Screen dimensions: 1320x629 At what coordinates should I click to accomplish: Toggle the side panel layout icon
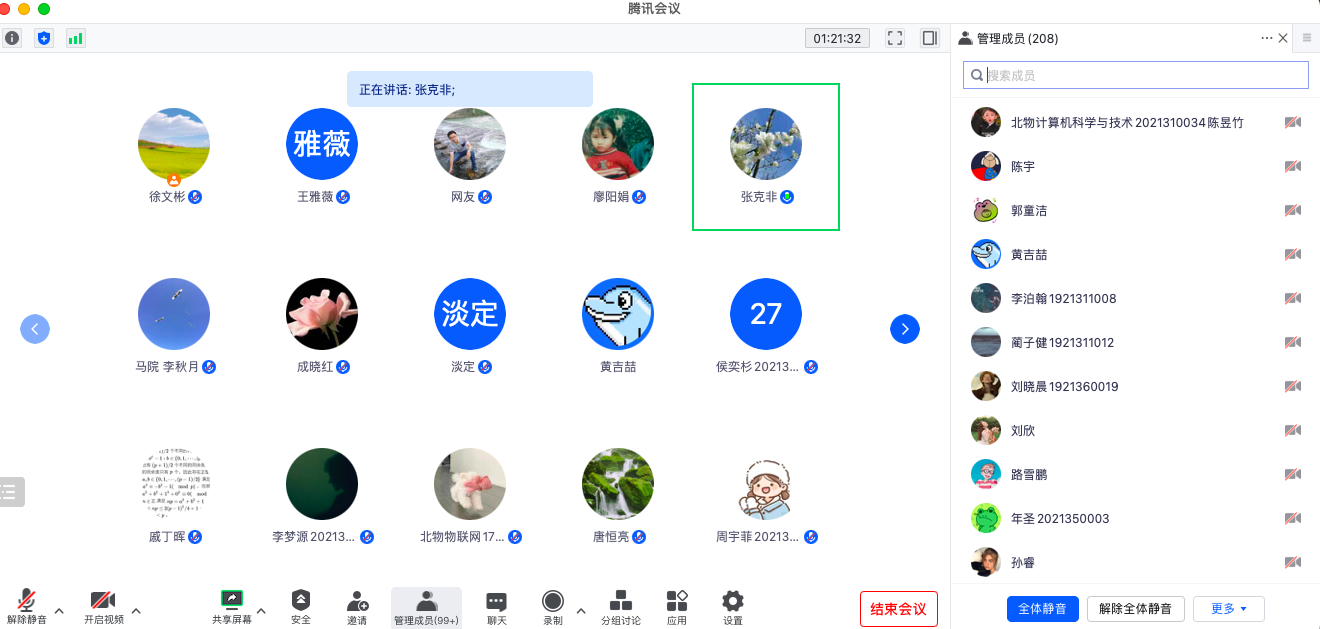coord(930,38)
